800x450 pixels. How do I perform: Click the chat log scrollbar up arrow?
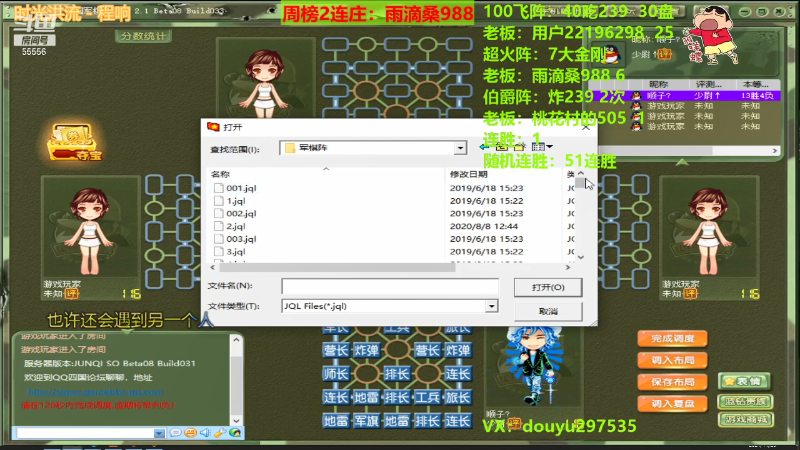click(236, 340)
